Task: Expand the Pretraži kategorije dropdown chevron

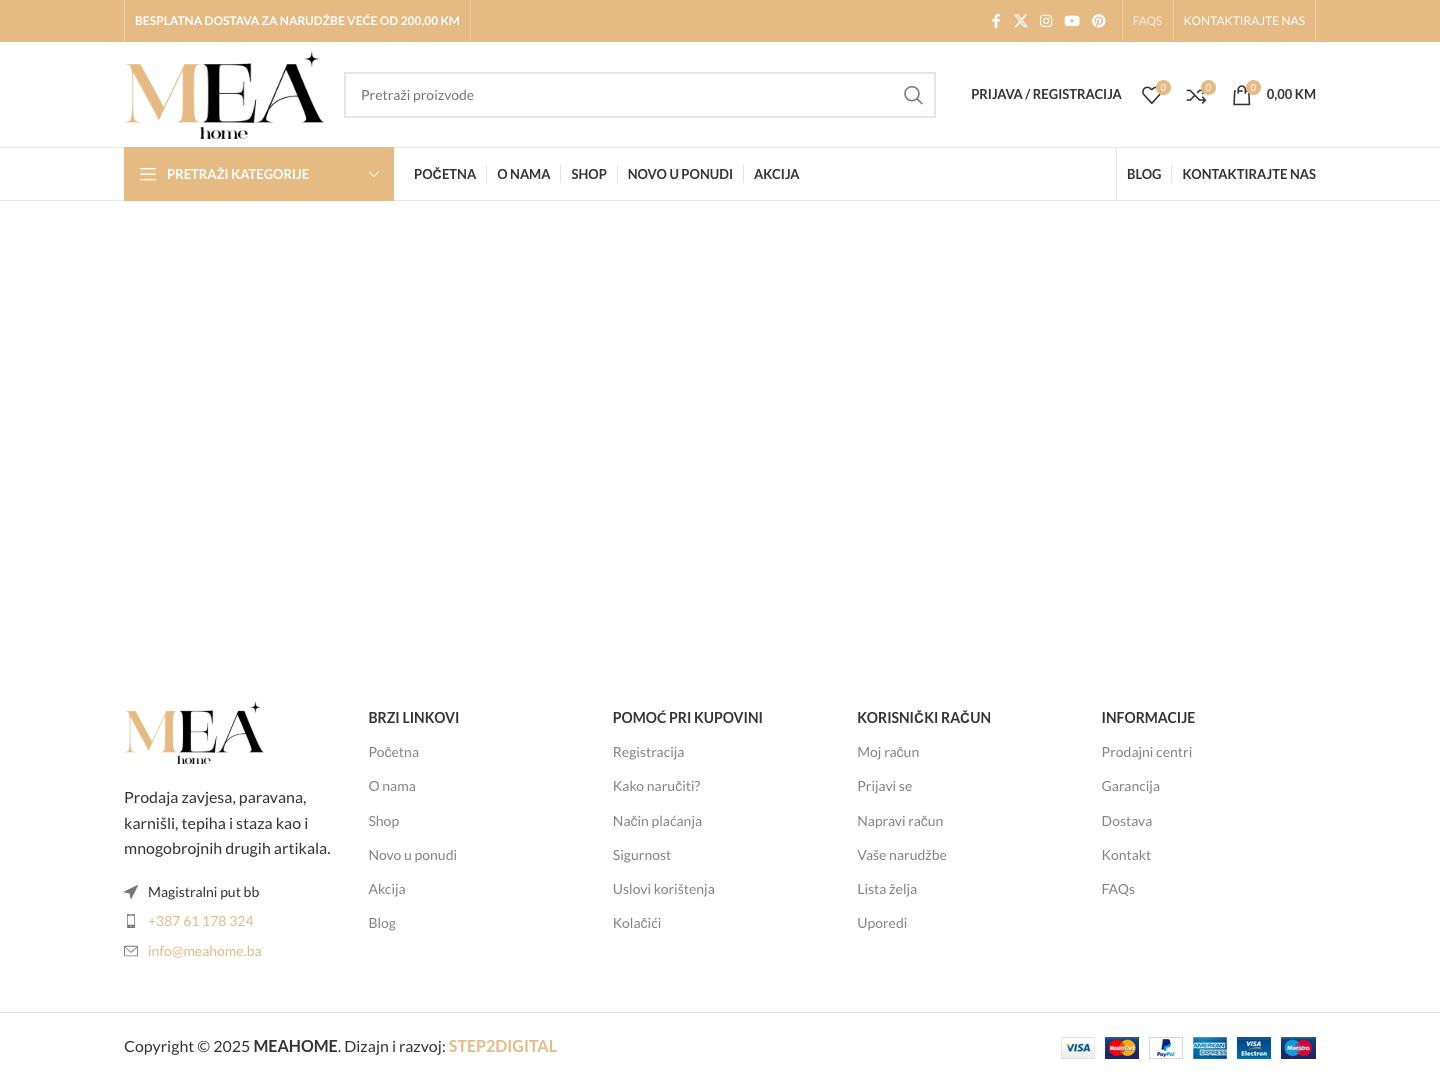Action: 374,174
